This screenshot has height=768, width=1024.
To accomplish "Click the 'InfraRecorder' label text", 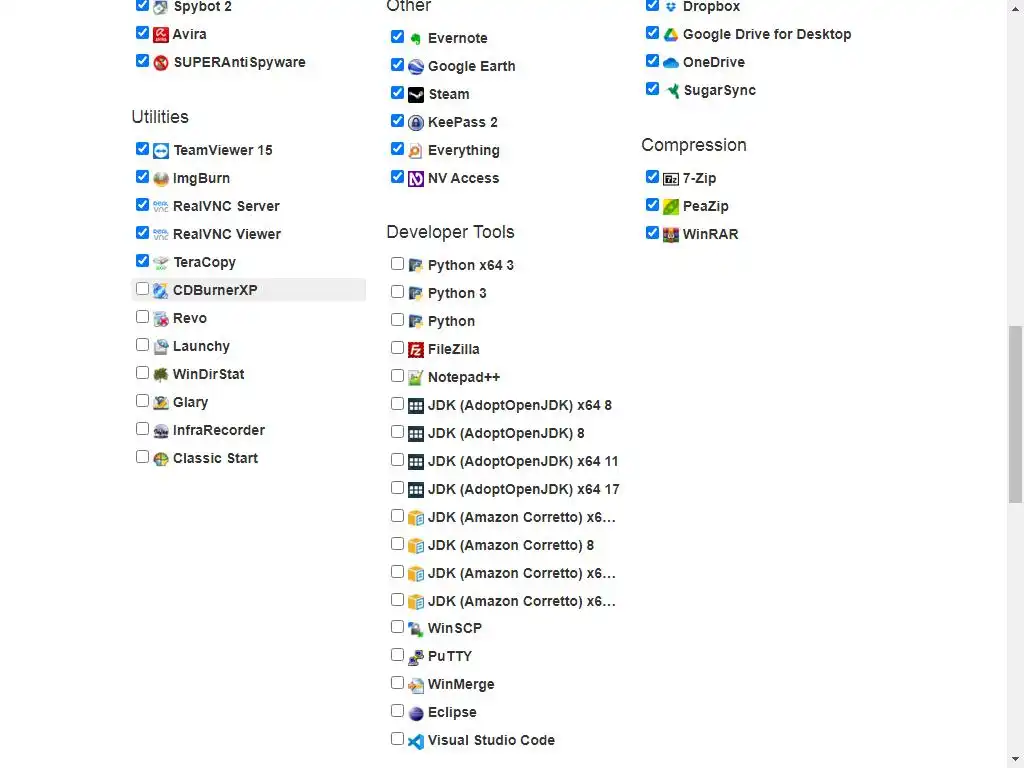I will click(219, 431).
